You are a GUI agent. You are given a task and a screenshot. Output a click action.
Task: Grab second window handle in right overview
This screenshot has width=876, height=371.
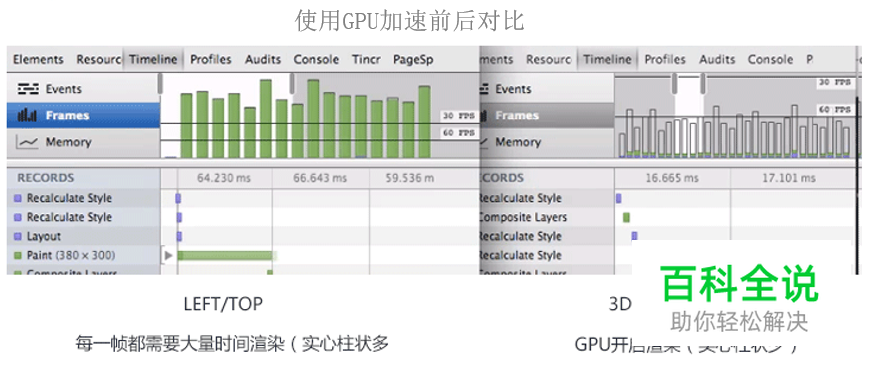[703, 84]
